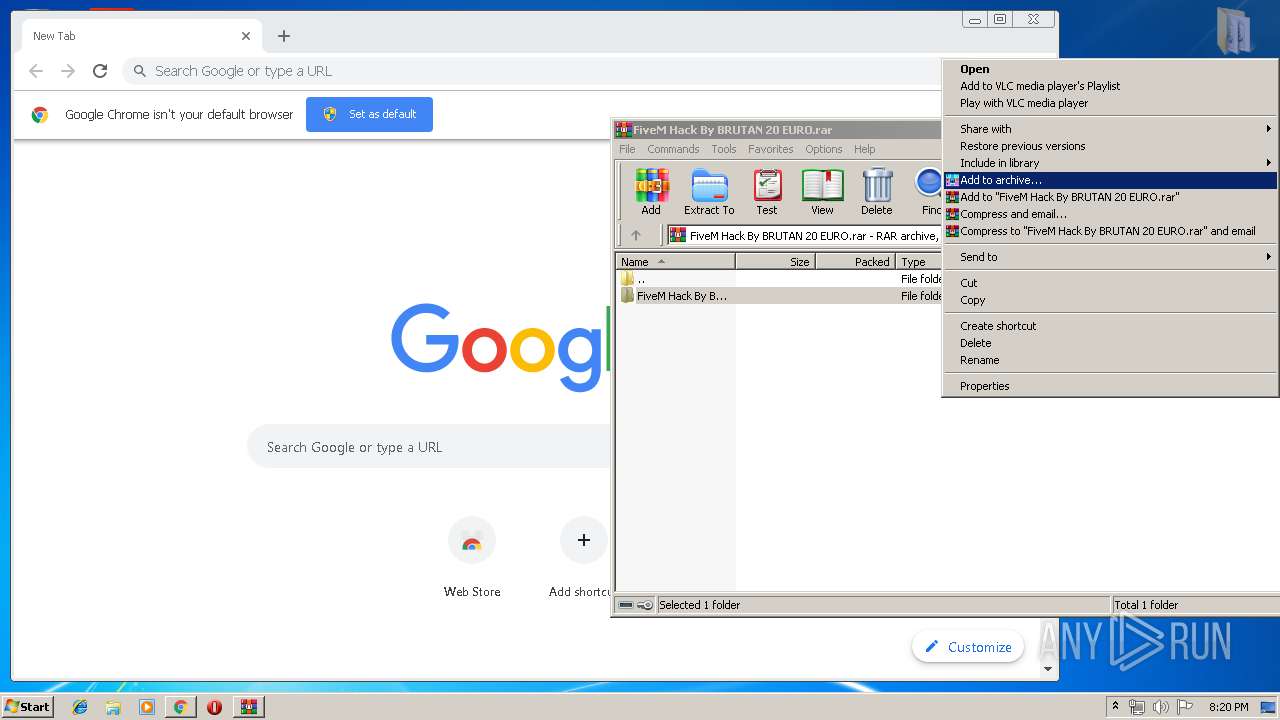Viewport: 1280px width, 720px height.
Task: Select Cut from the context menu
Action: [1110, 283]
